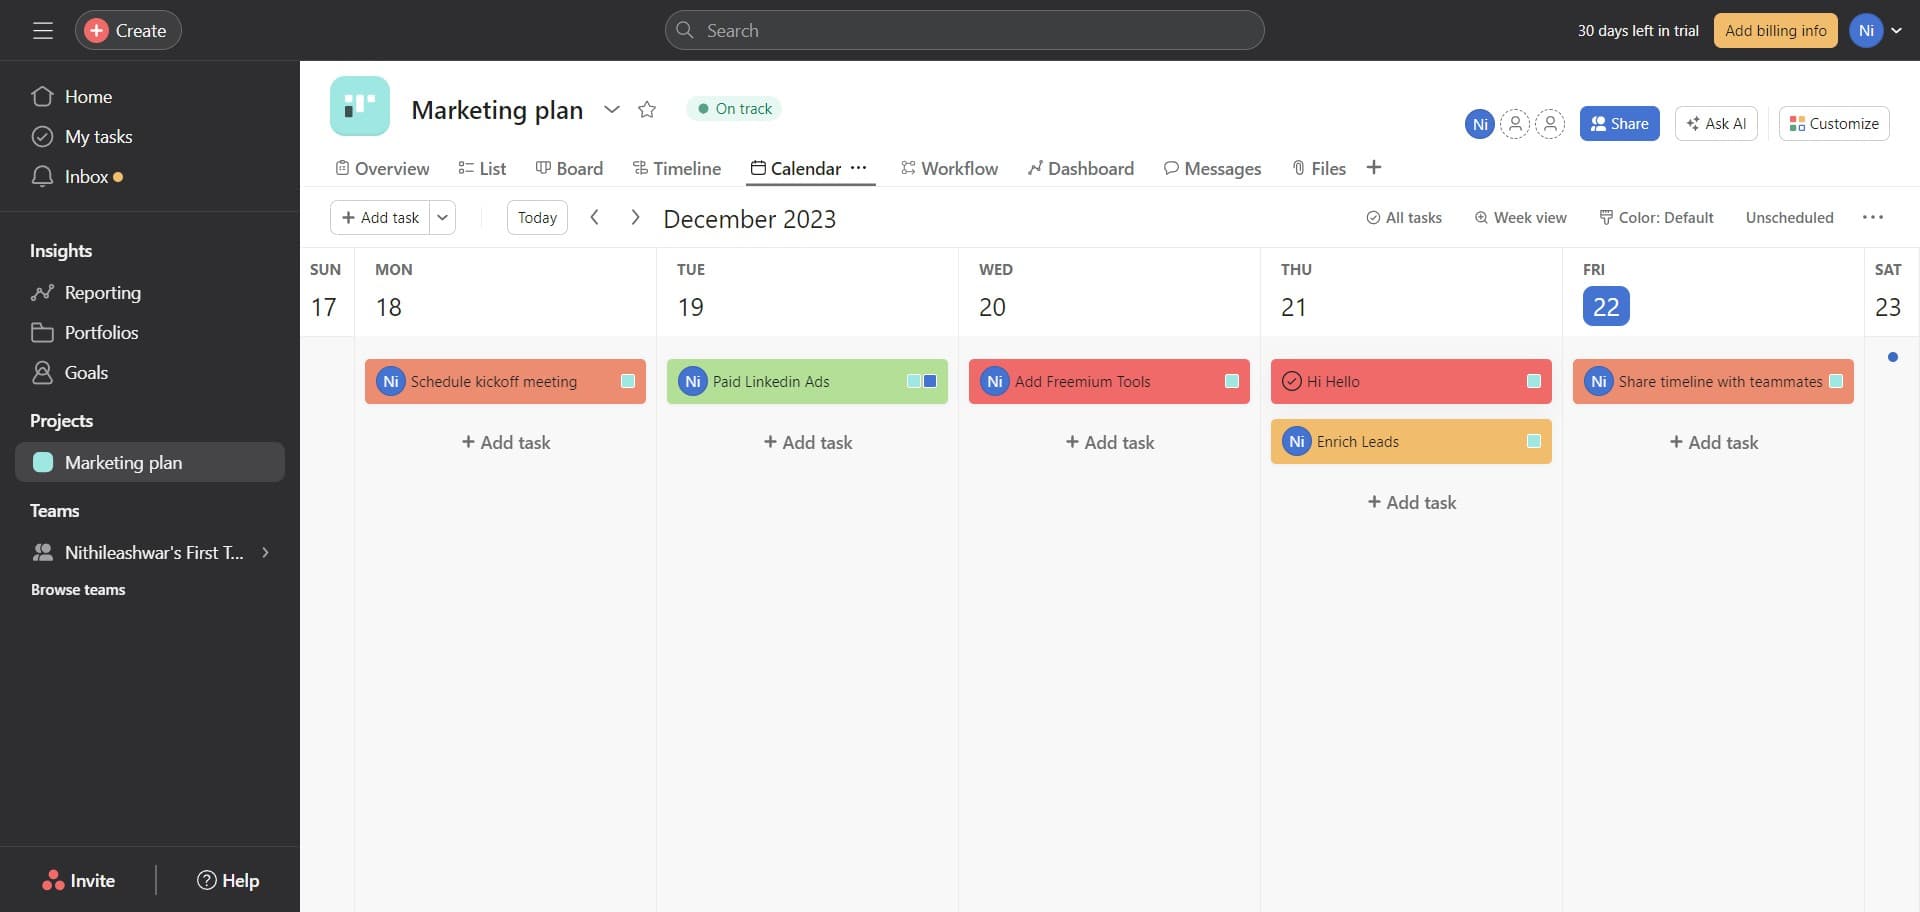The image size is (1920, 912).
Task: Open the sidebar hamburger menu
Action: [42, 30]
